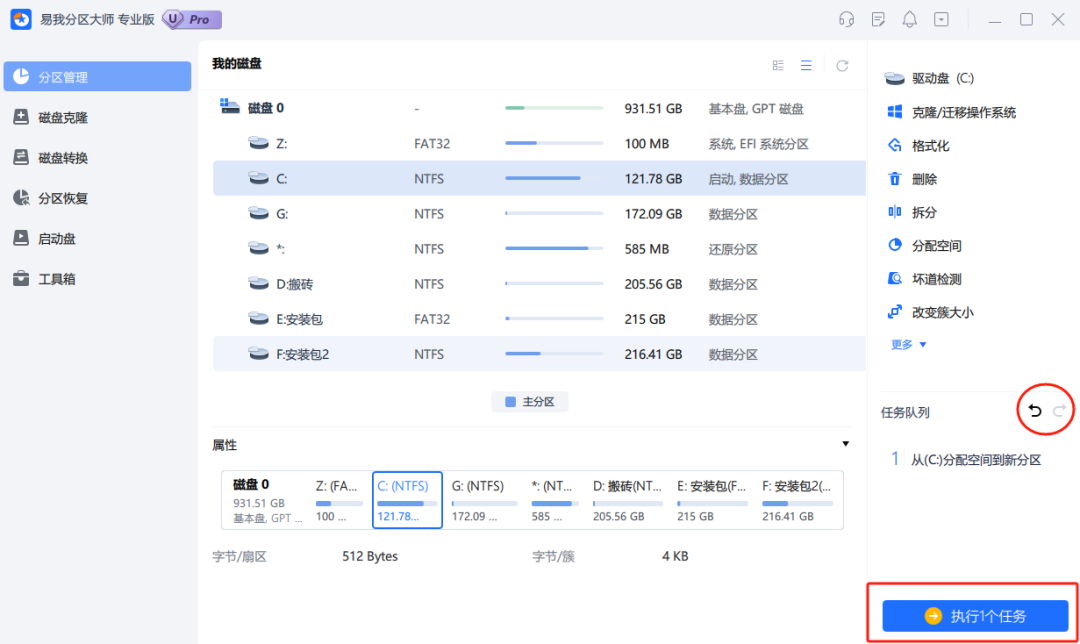Click the undo arrow in task queue
The width and height of the screenshot is (1080, 644).
click(1035, 411)
